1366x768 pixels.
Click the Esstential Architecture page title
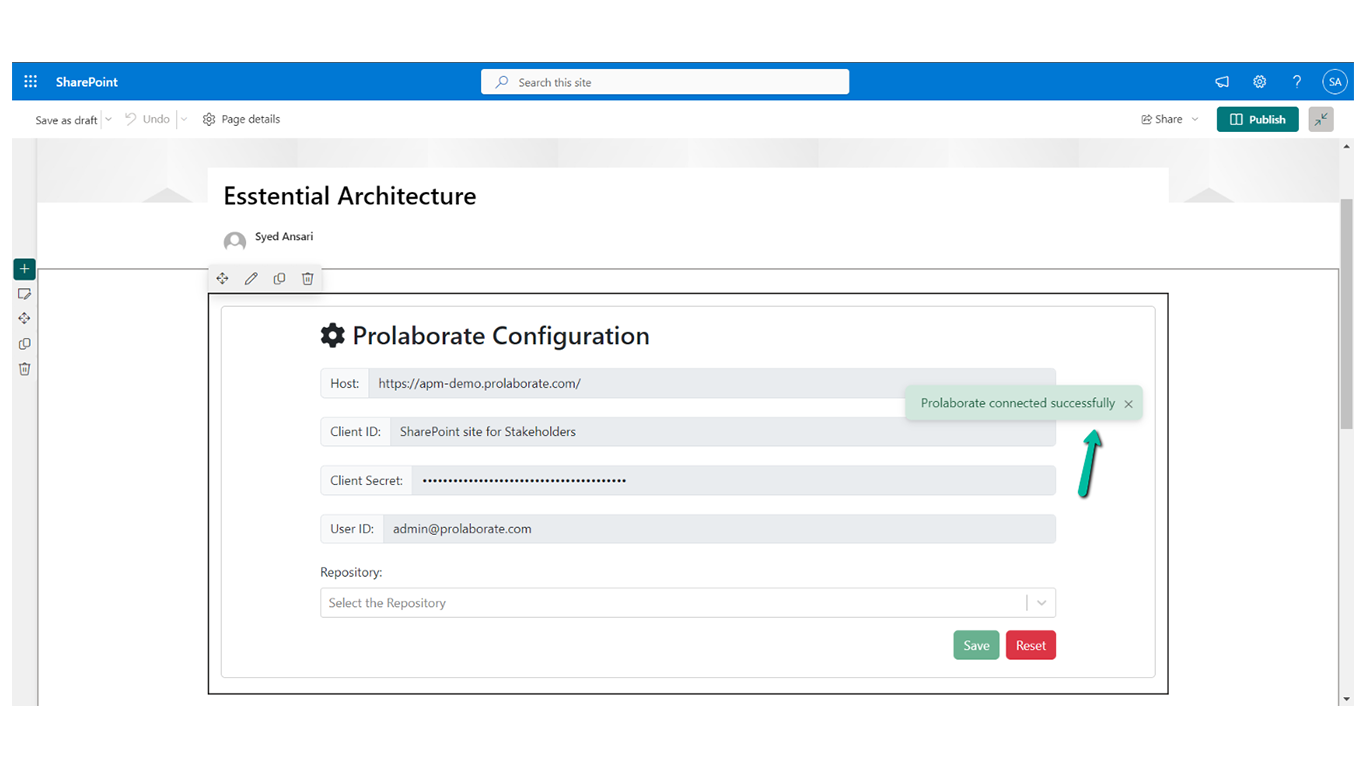pyautogui.click(x=350, y=196)
